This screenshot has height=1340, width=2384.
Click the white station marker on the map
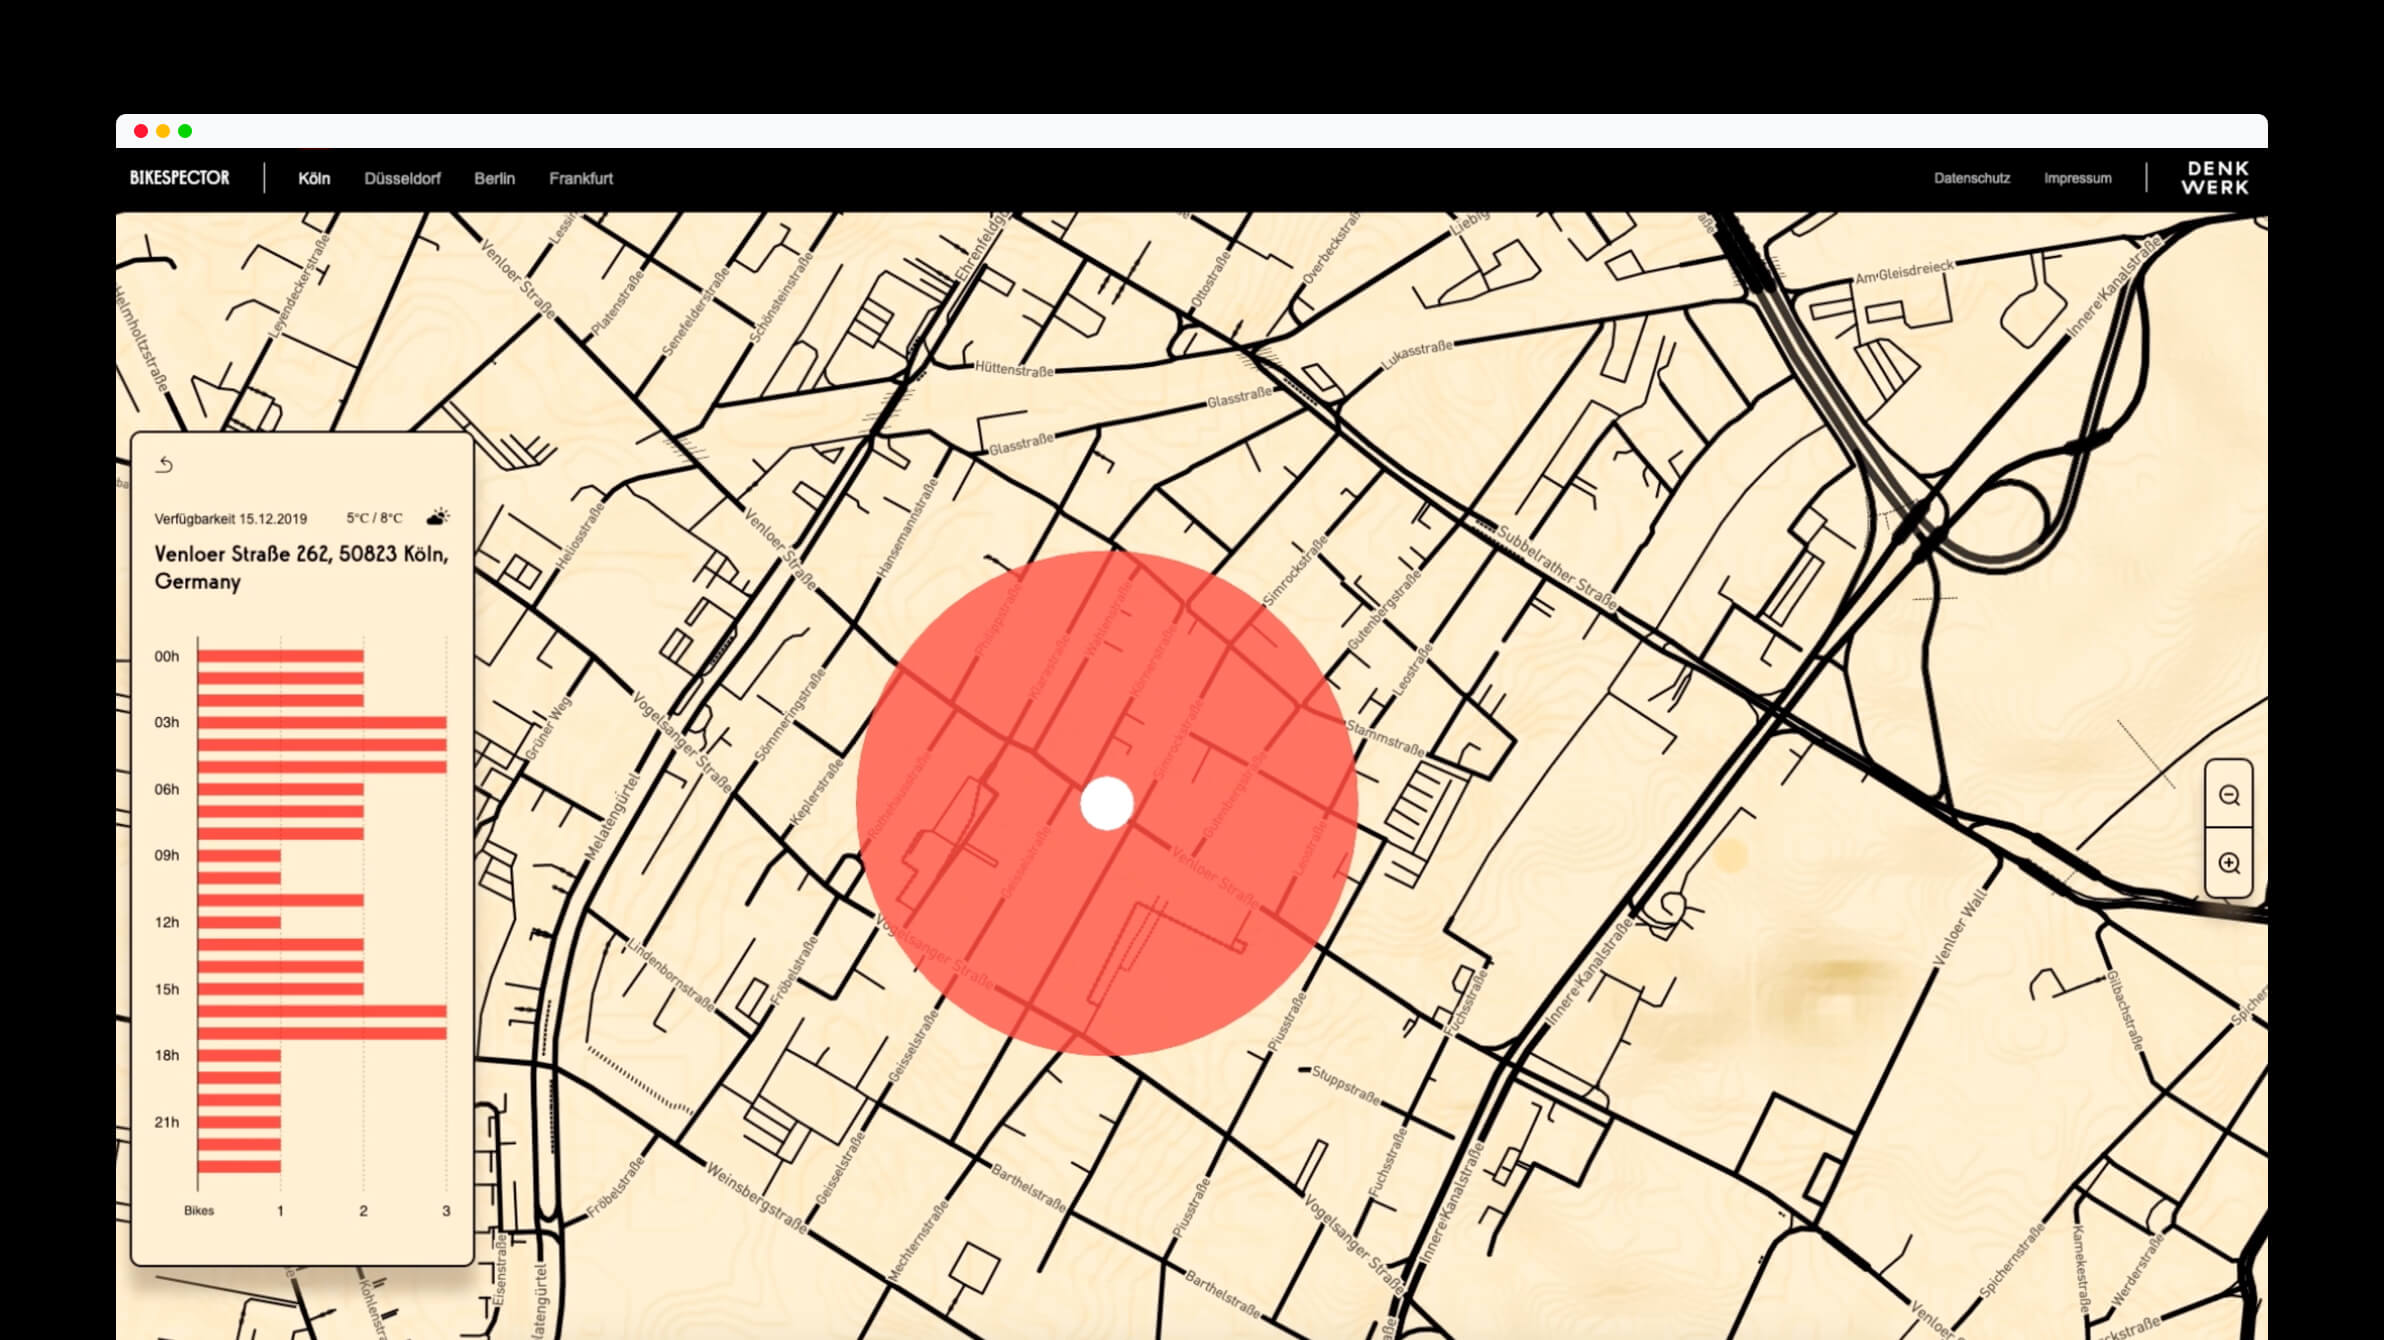click(x=1106, y=803)
